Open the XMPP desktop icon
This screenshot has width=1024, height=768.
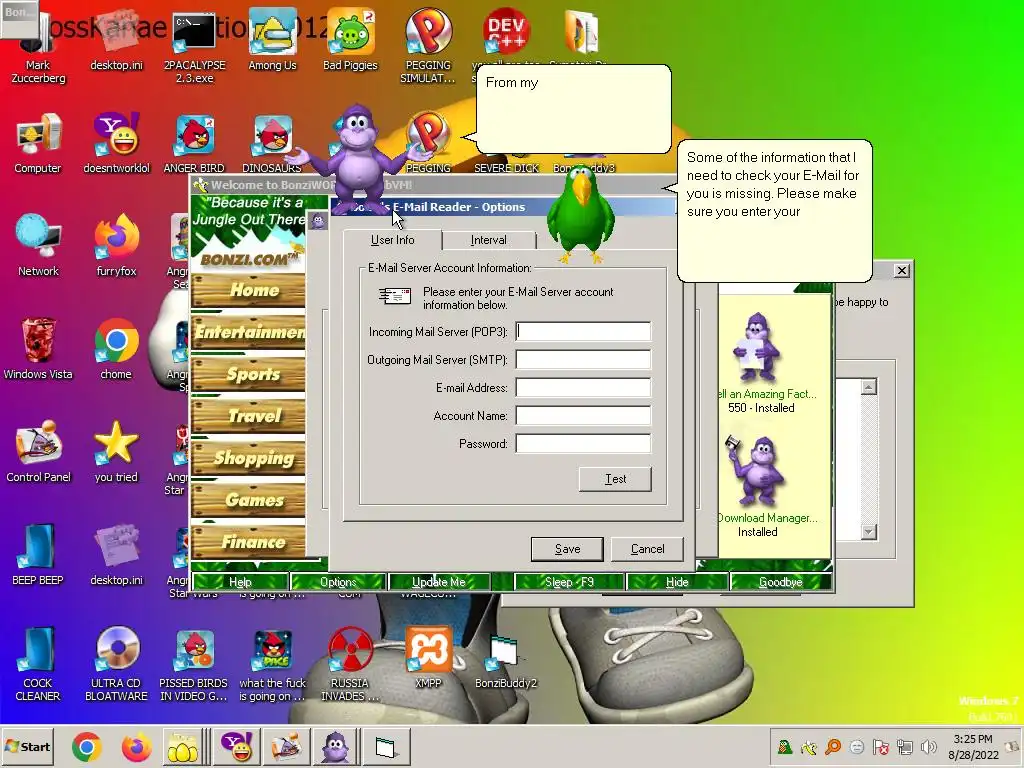(x=428, y=657)
